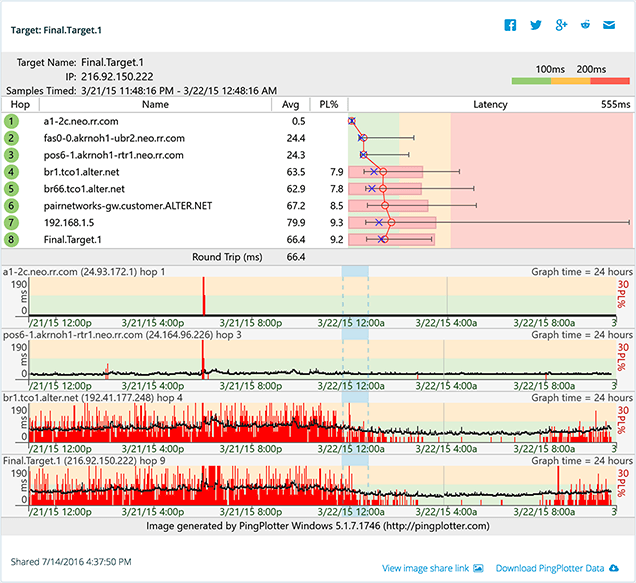The image size is (636, 583).
Task: Click the Avg column header
Action: point(290,104)
